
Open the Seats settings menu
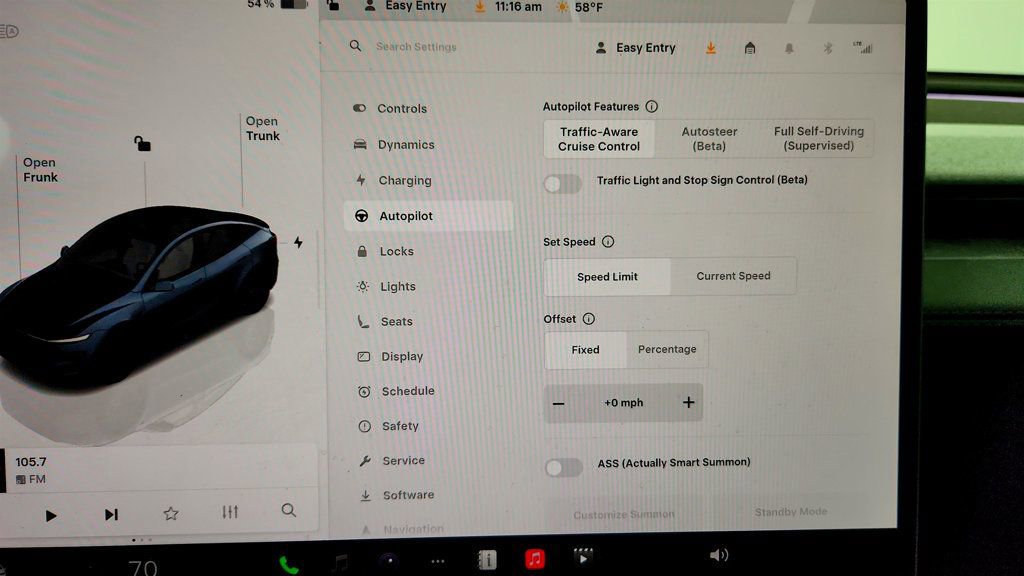385,321
